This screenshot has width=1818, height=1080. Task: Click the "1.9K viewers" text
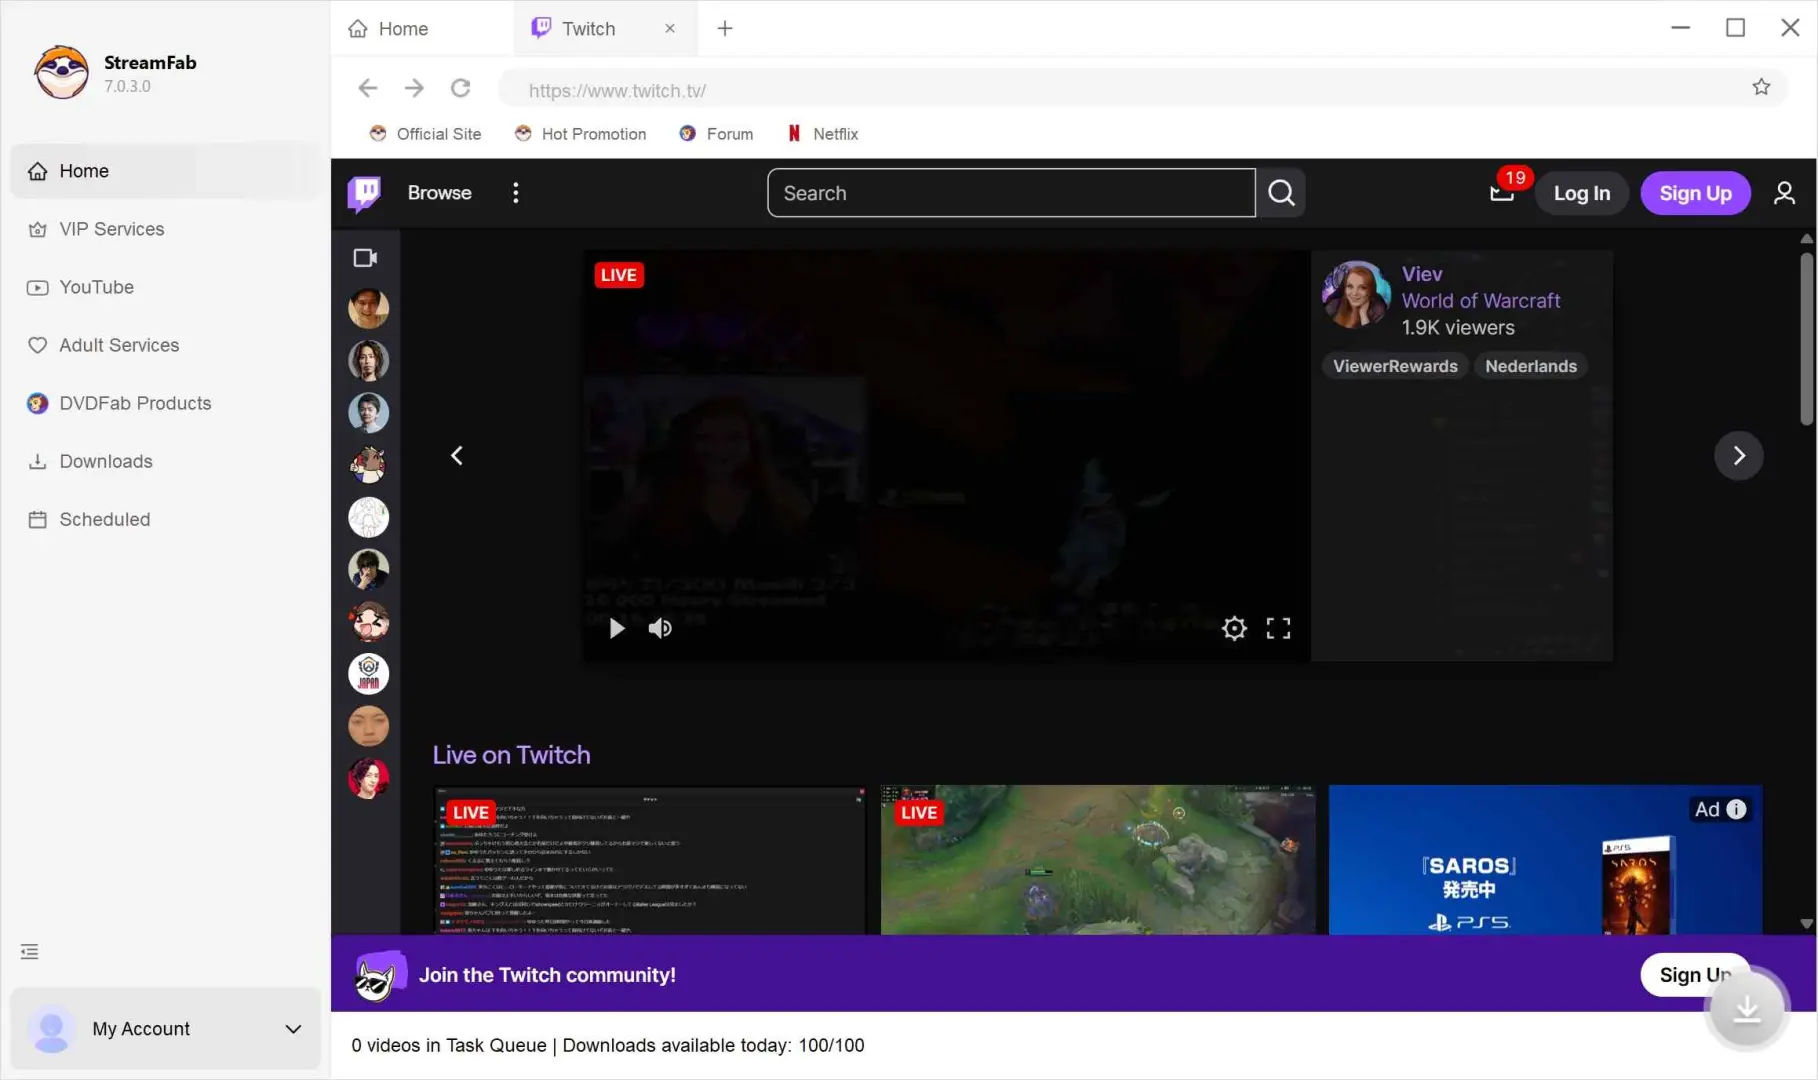pyautogui.click(x=1458, y=328)
